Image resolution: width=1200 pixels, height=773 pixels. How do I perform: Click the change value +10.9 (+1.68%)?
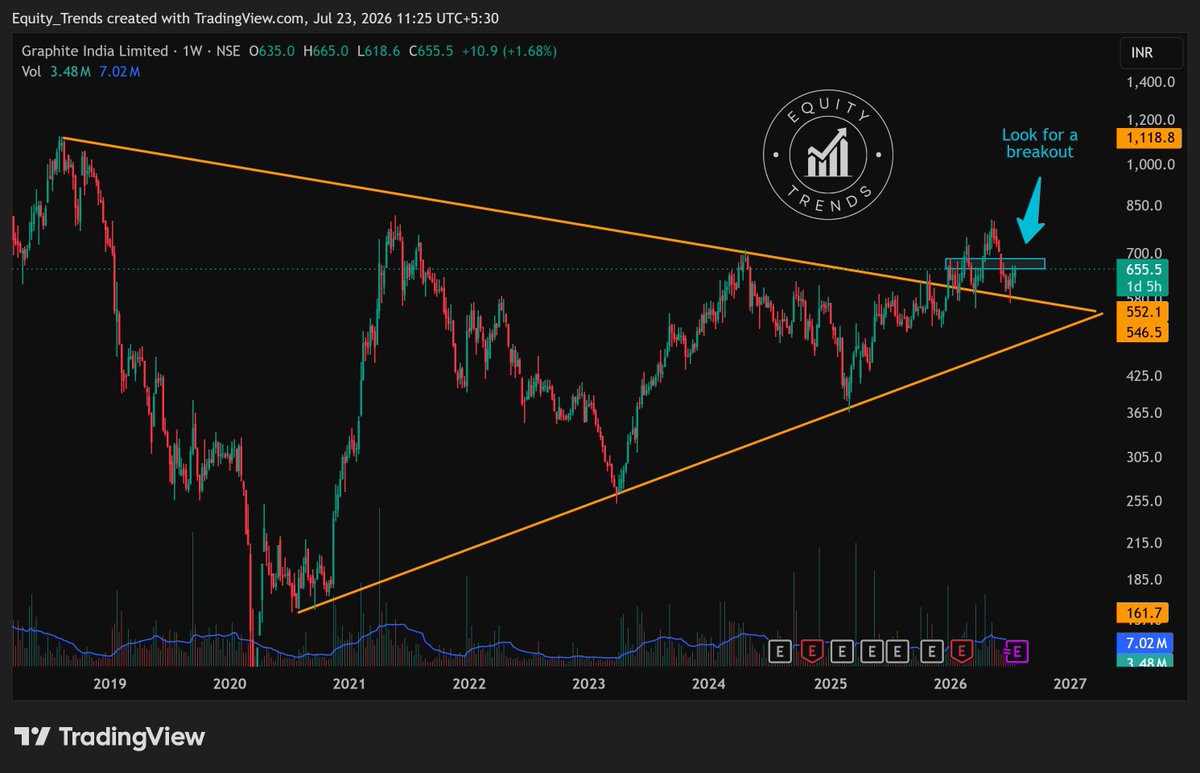point(508,51)
